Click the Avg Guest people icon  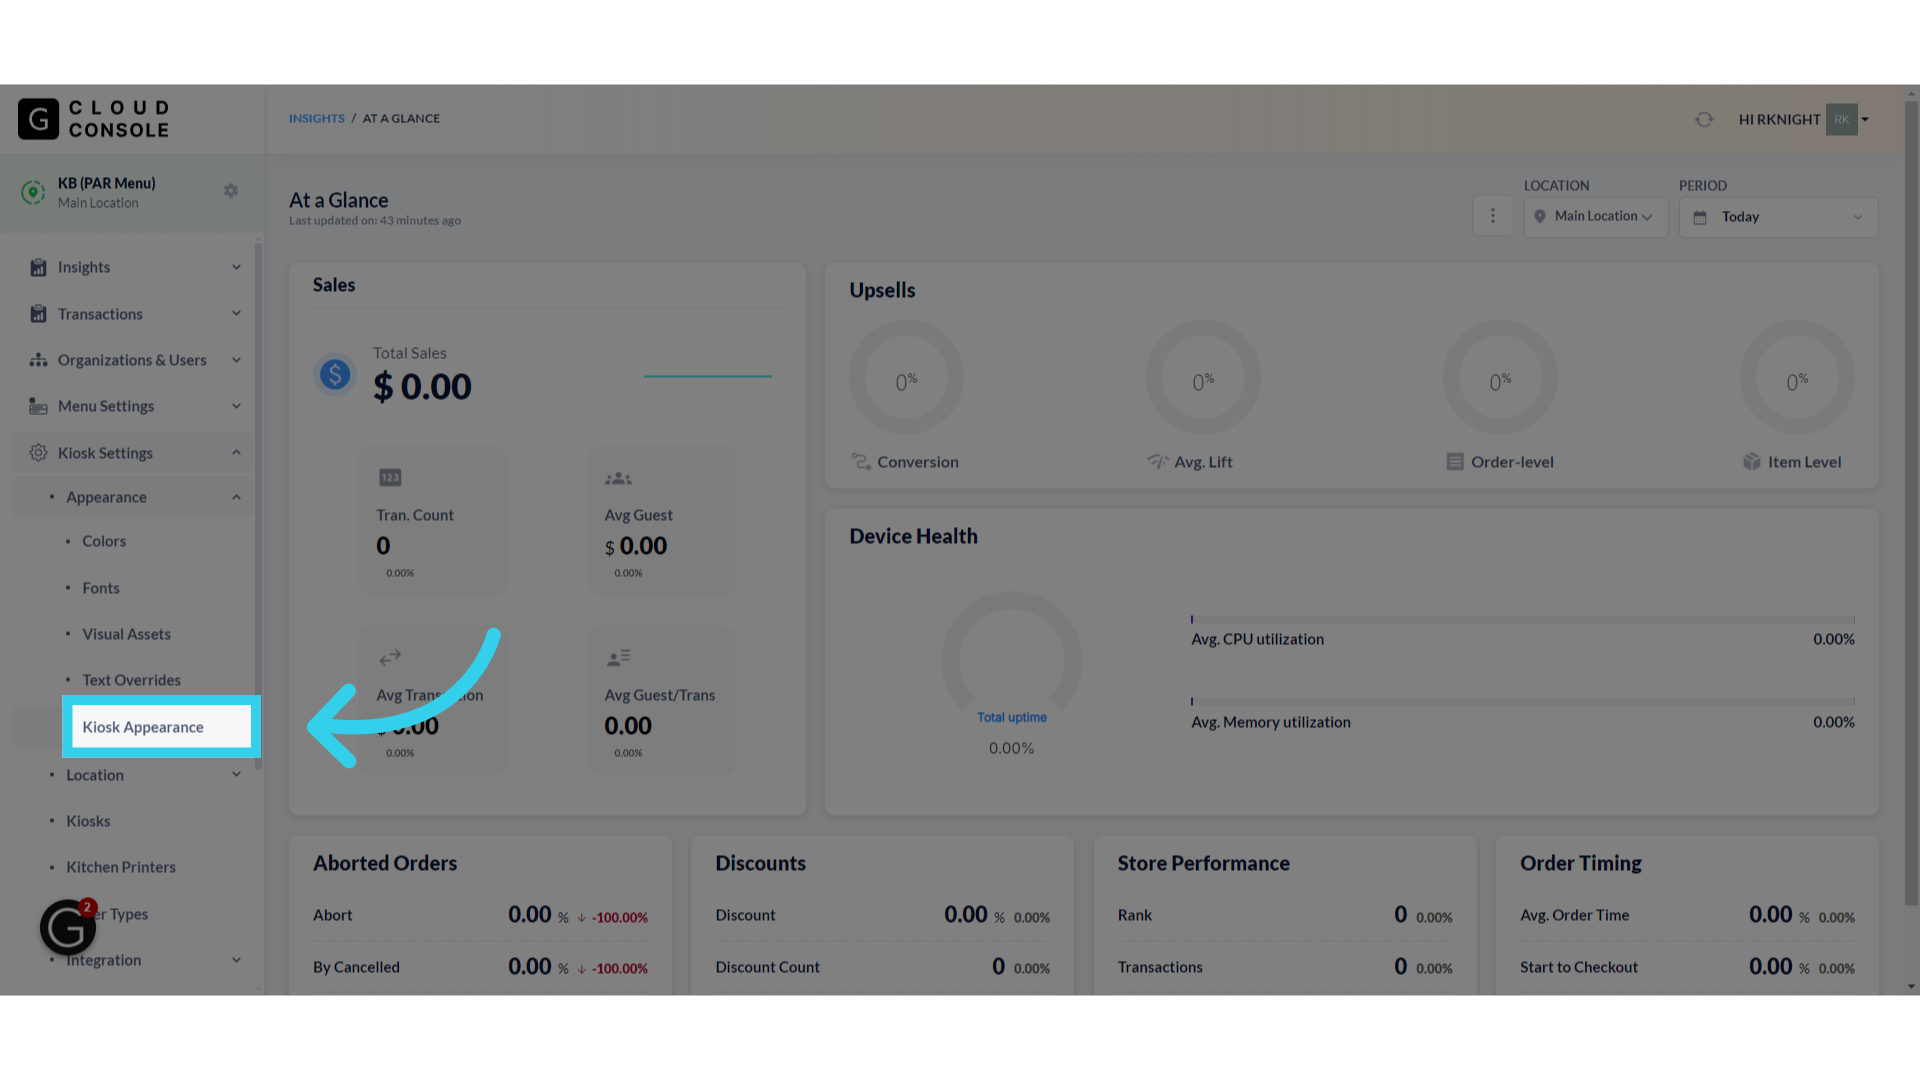(x=618, y=479)
